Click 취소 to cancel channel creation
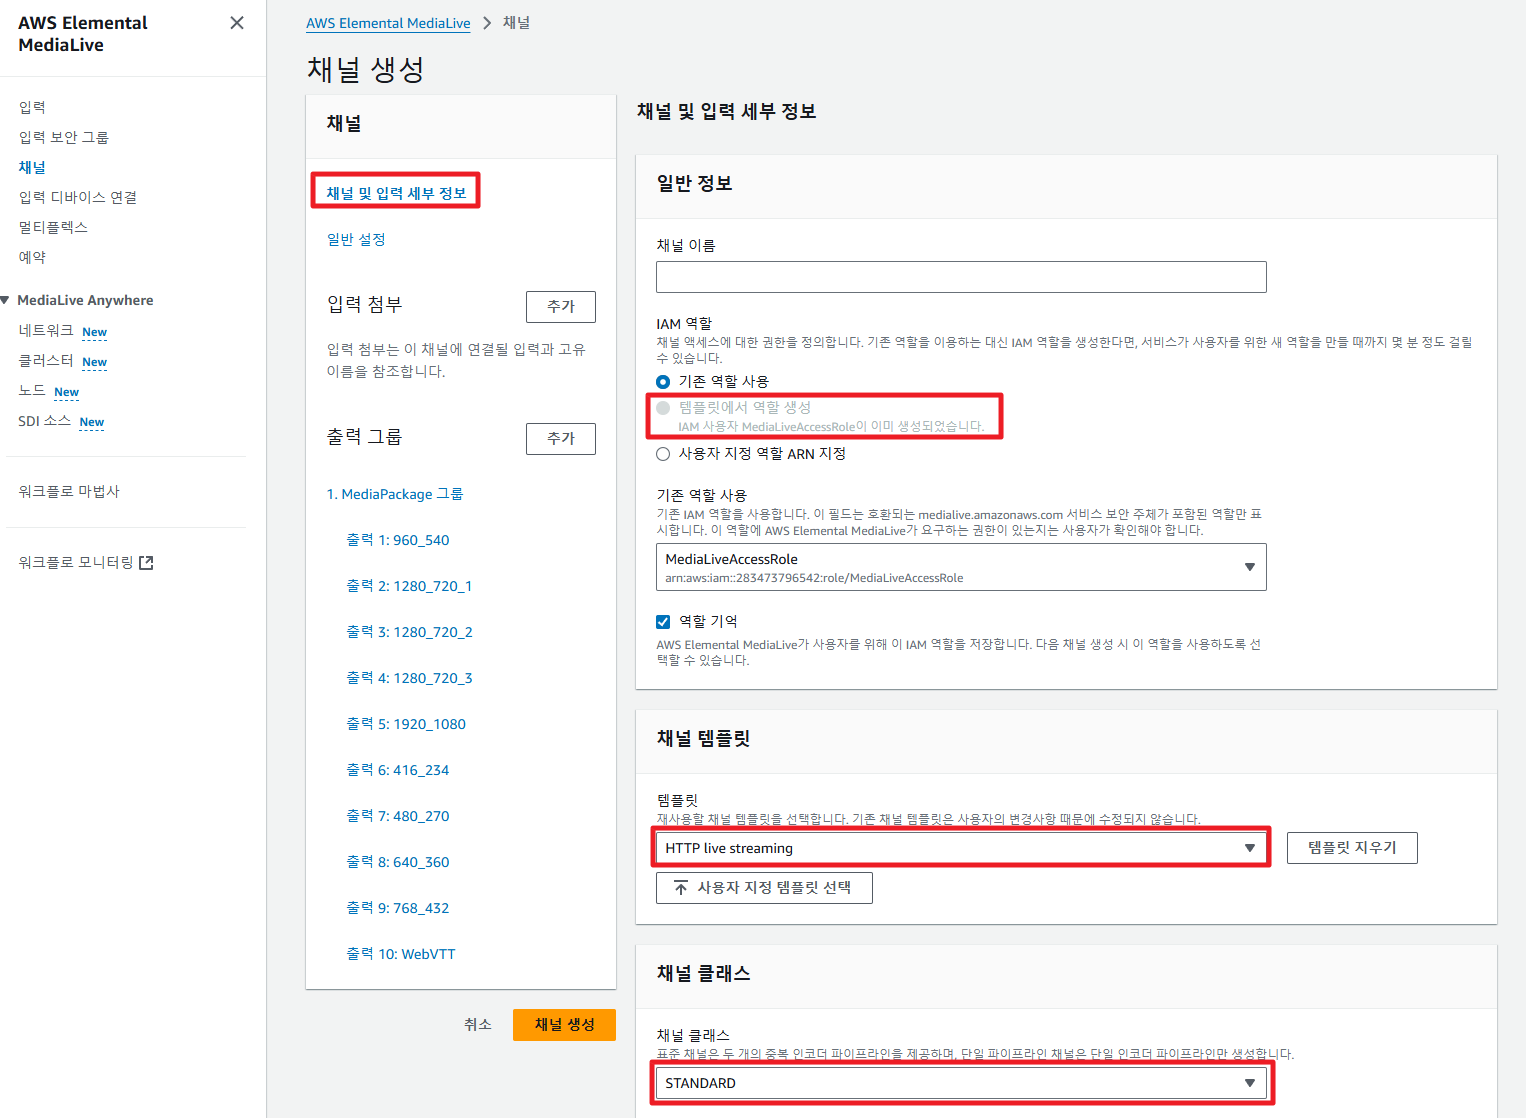Image resolution: width=1526 pixels, height=1118 pixels. pos(478,1024)
